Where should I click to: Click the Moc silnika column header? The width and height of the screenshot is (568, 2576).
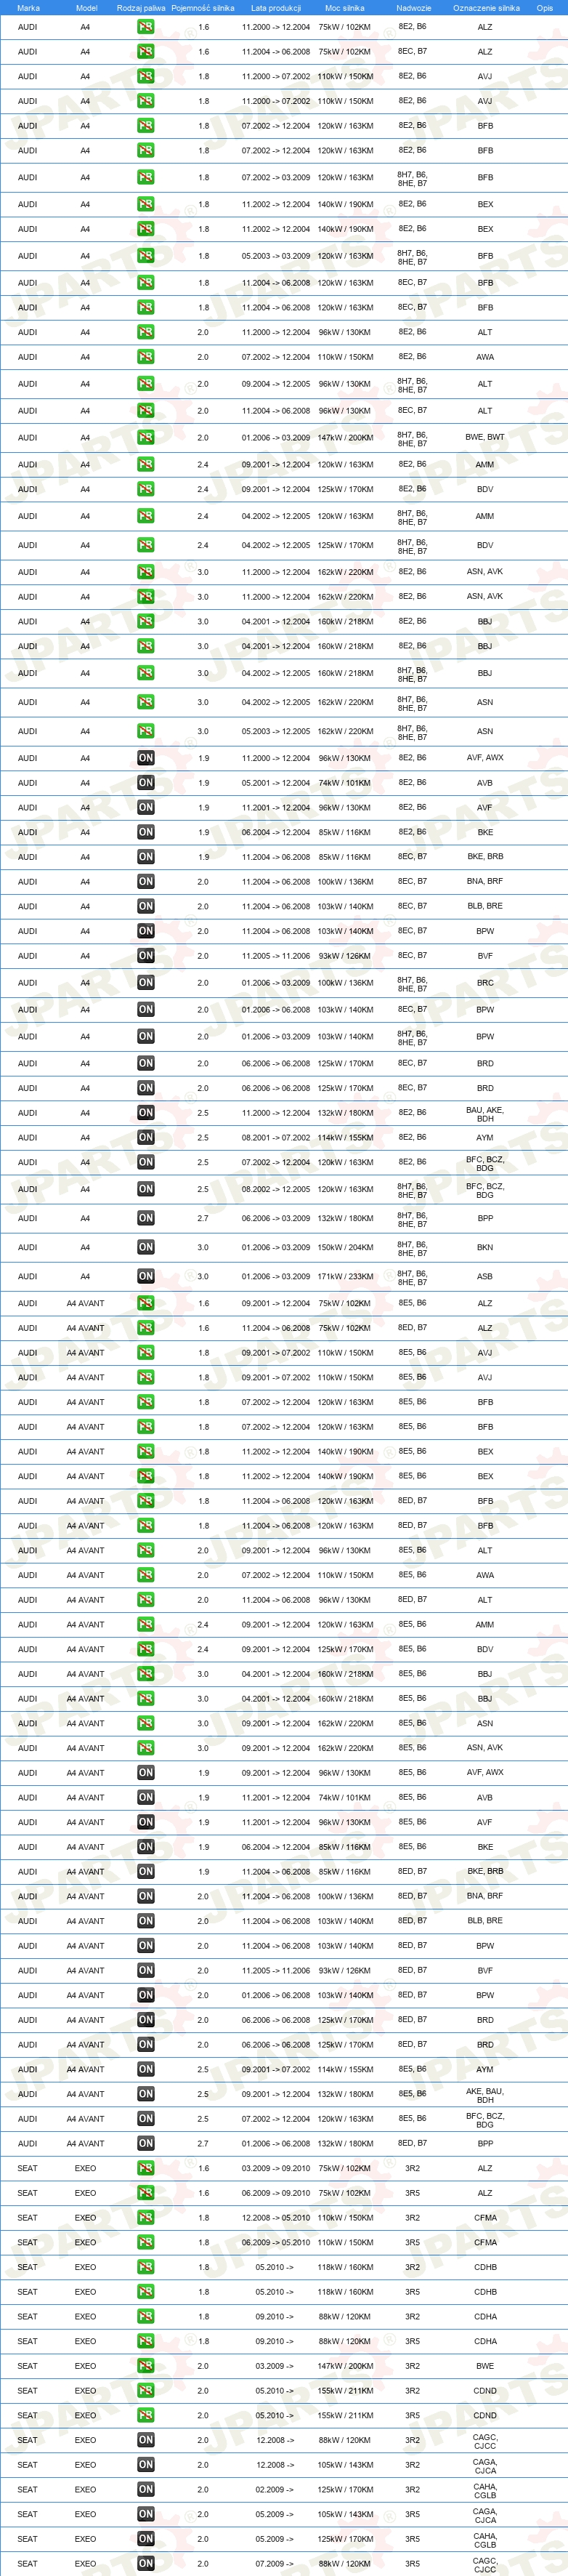tap(345, 8)
